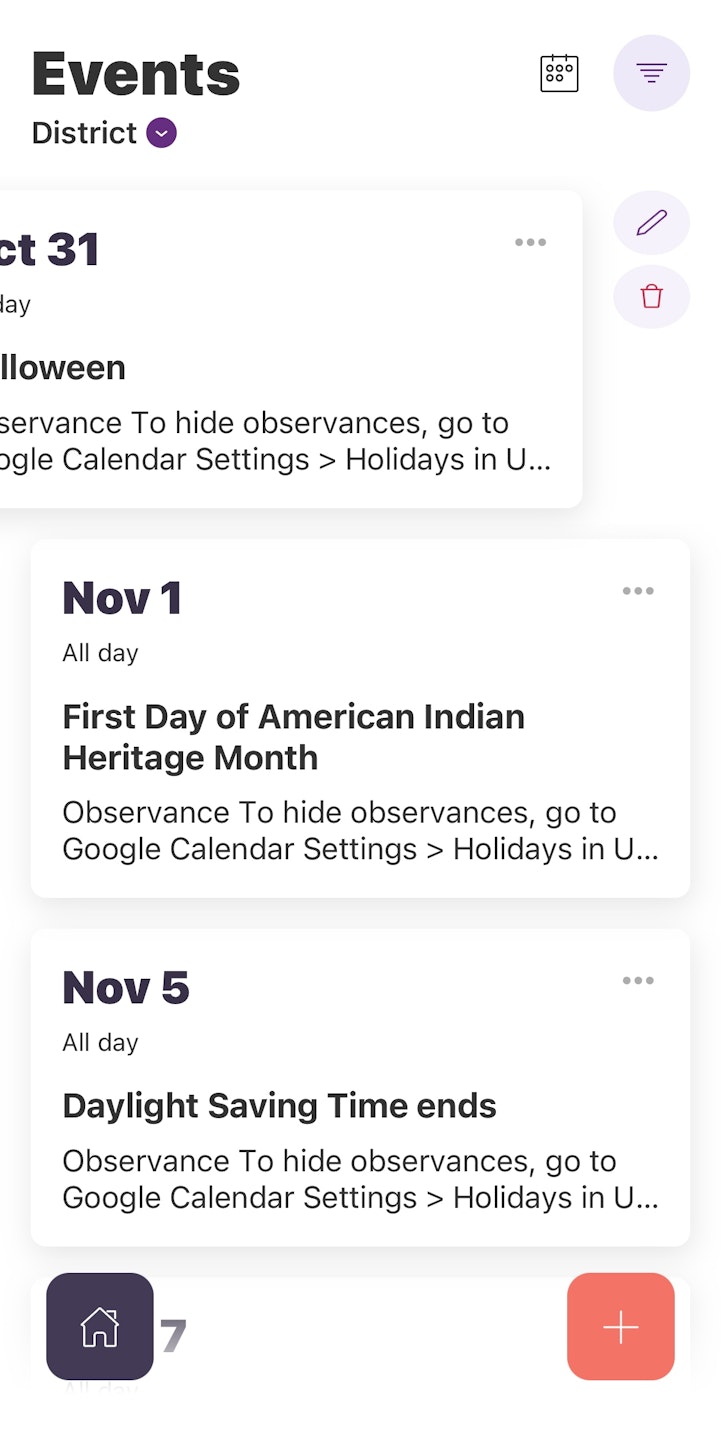Open Daylight Saving Time ends event
The image size is (721, 1440).
point(279,1106)
